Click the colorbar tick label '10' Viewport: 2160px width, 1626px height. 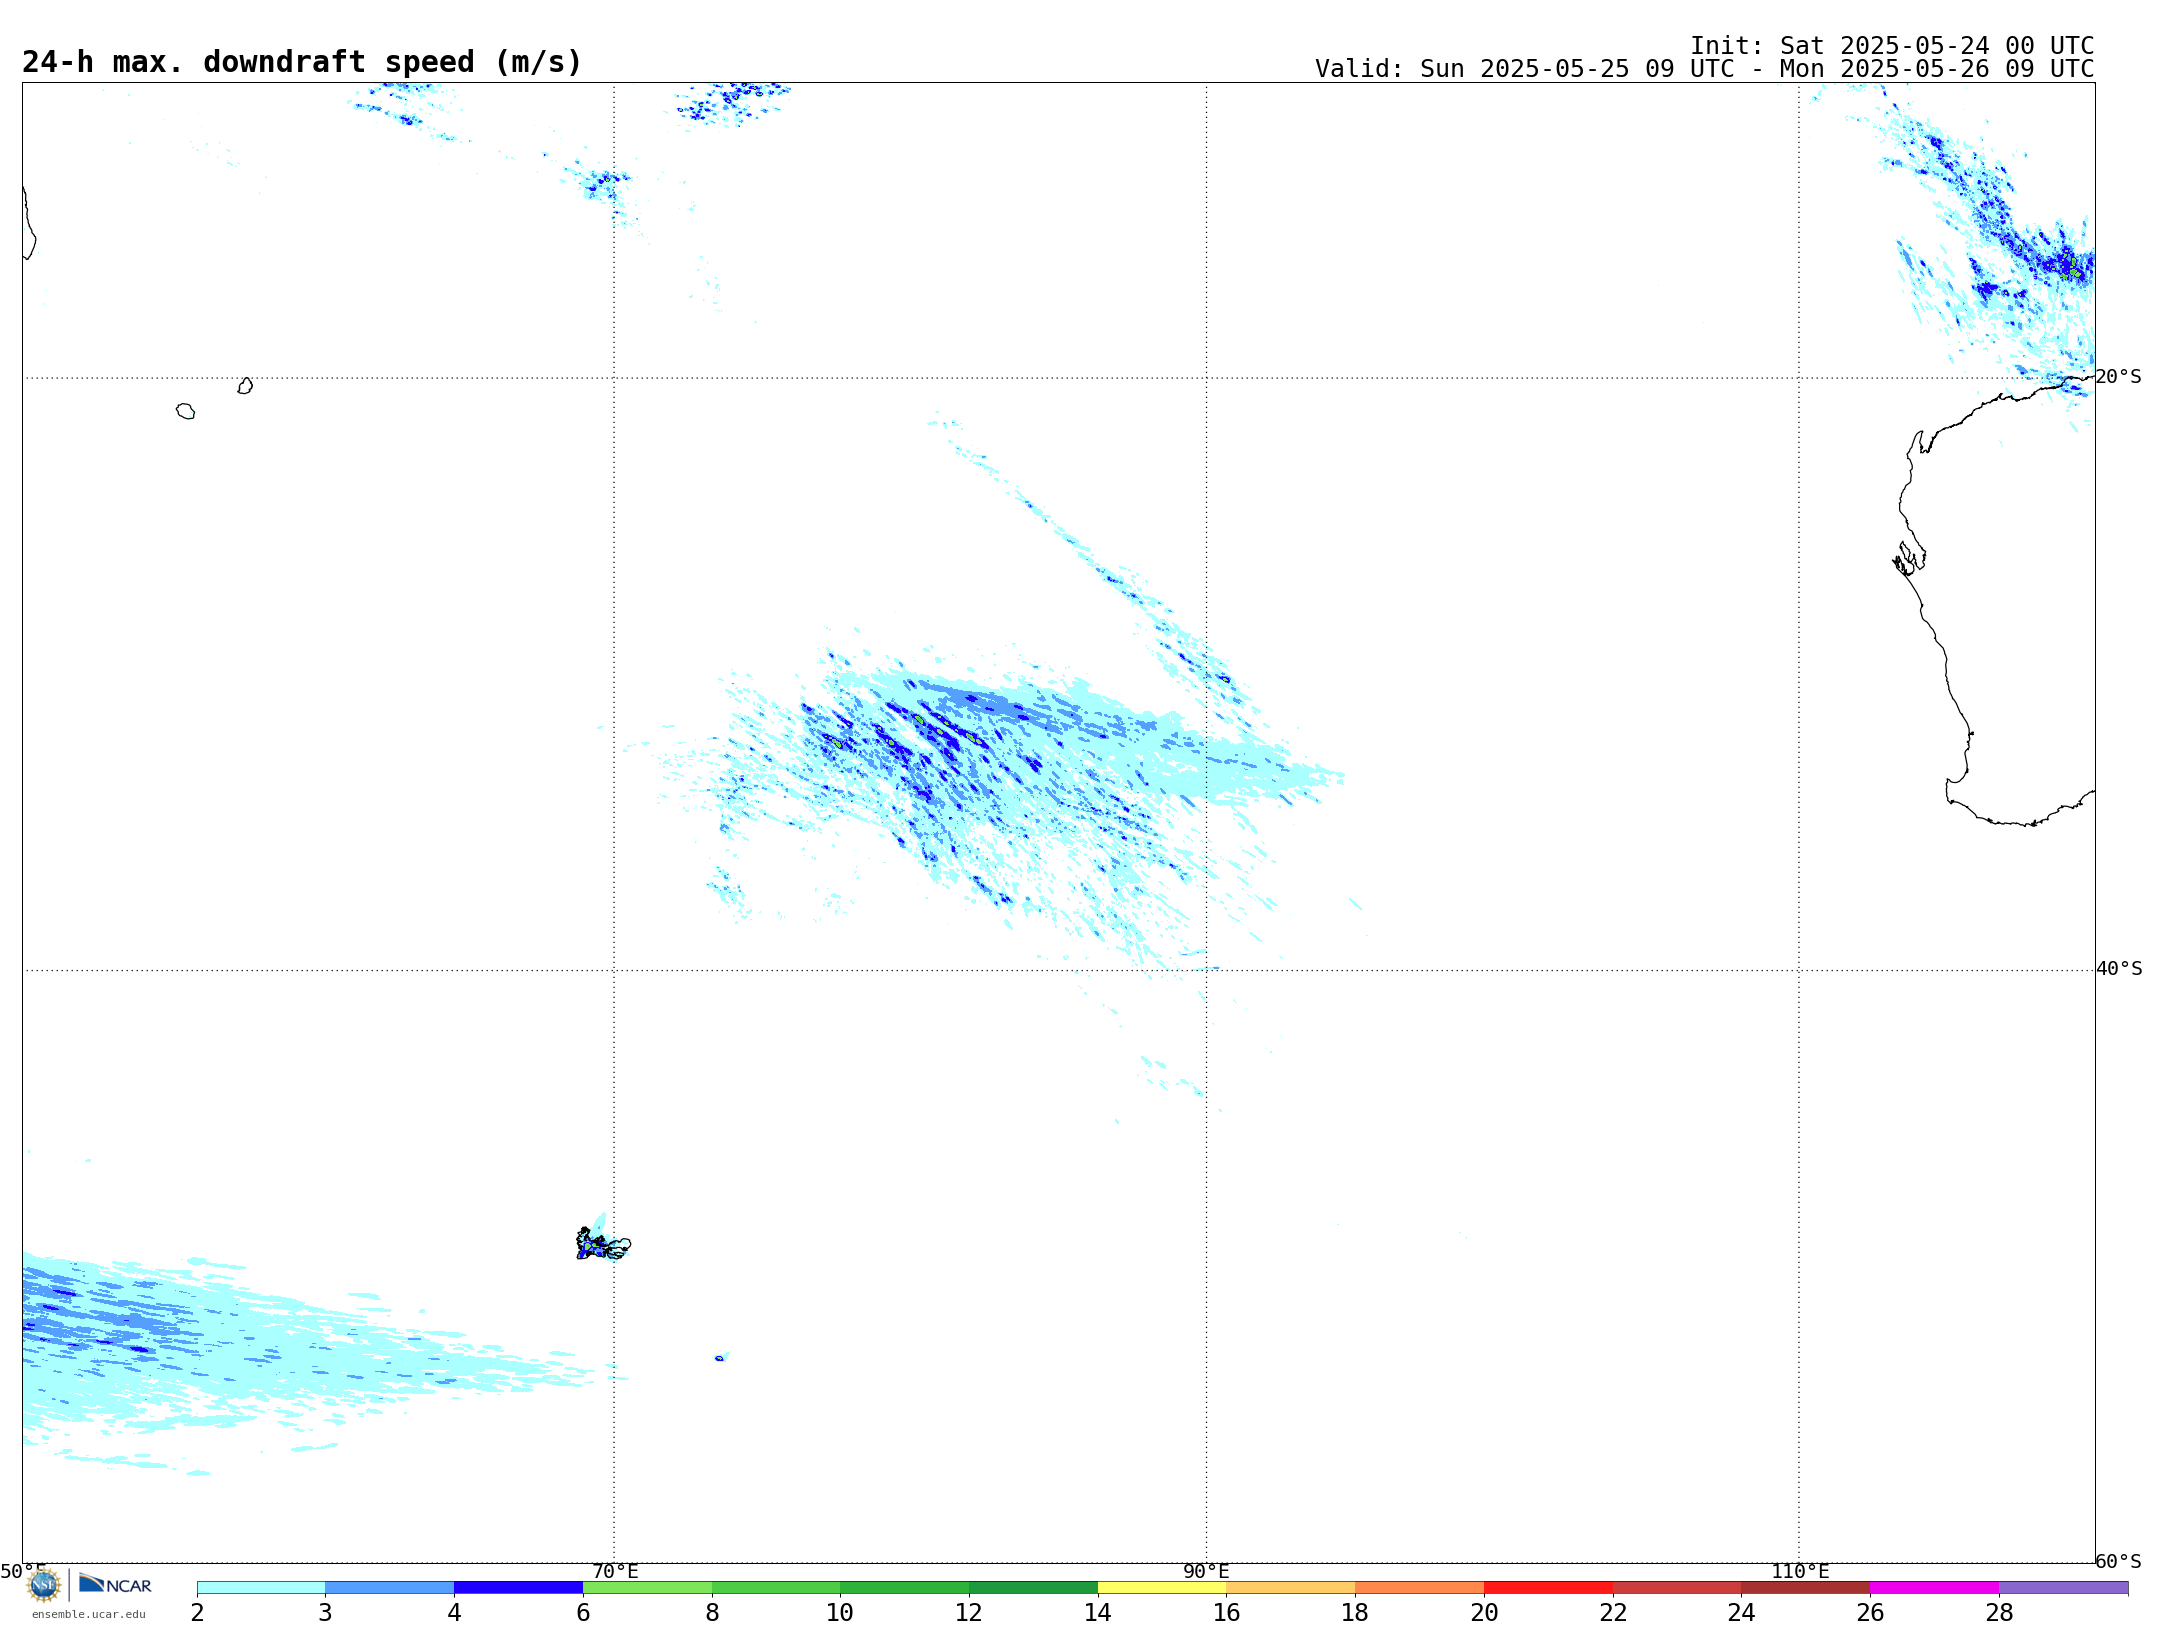(840, 1612)
